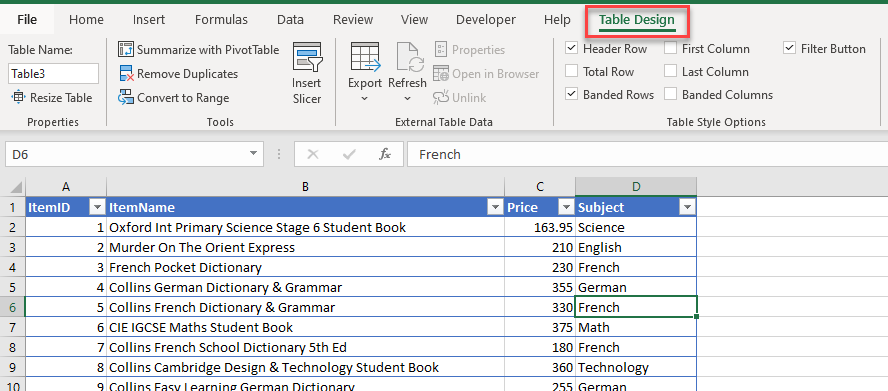Open the Subject column filter dropdown
The width and height of the screenshot is (888, 391).
[x=688, y=207]
